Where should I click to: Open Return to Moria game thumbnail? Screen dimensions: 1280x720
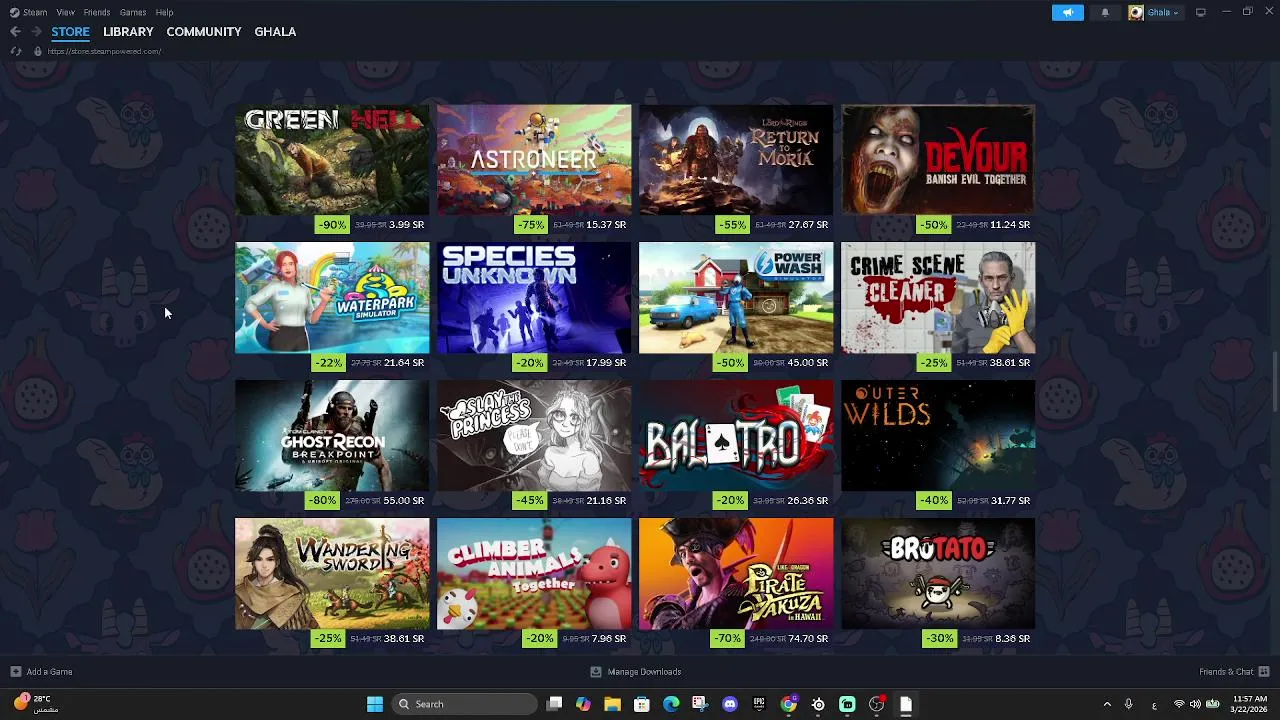click(736, 160)
